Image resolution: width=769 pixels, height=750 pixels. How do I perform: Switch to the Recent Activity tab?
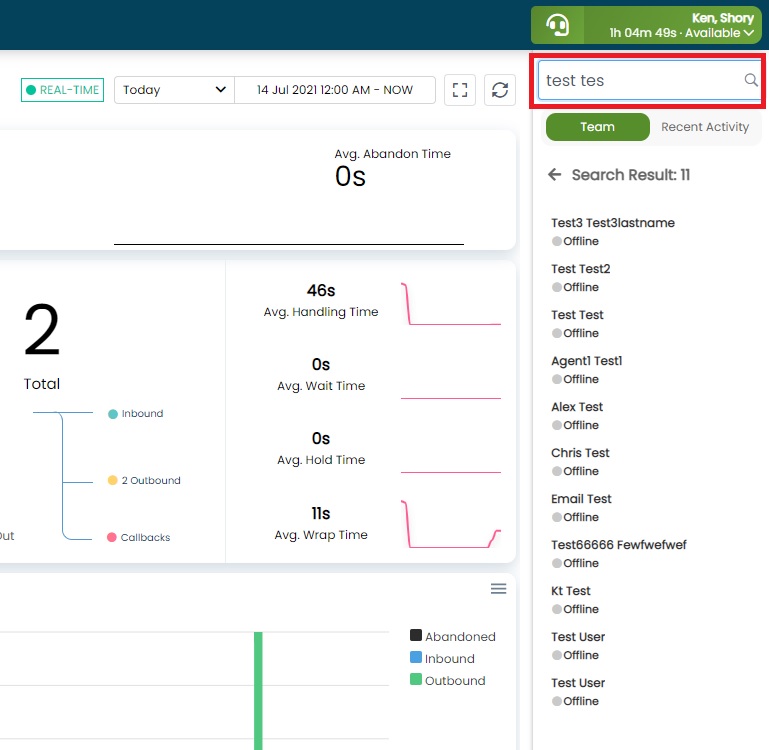[705, 127]
